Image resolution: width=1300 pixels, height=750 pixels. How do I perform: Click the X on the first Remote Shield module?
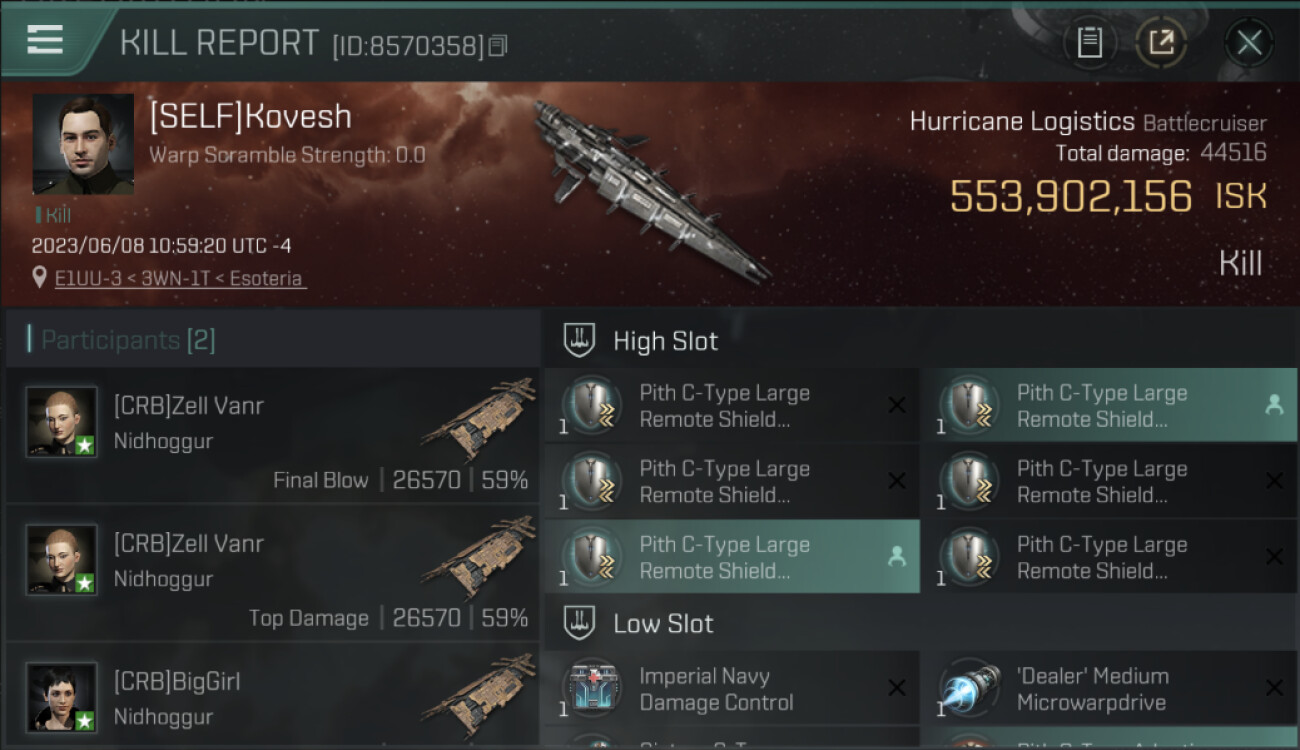point(897,405)
